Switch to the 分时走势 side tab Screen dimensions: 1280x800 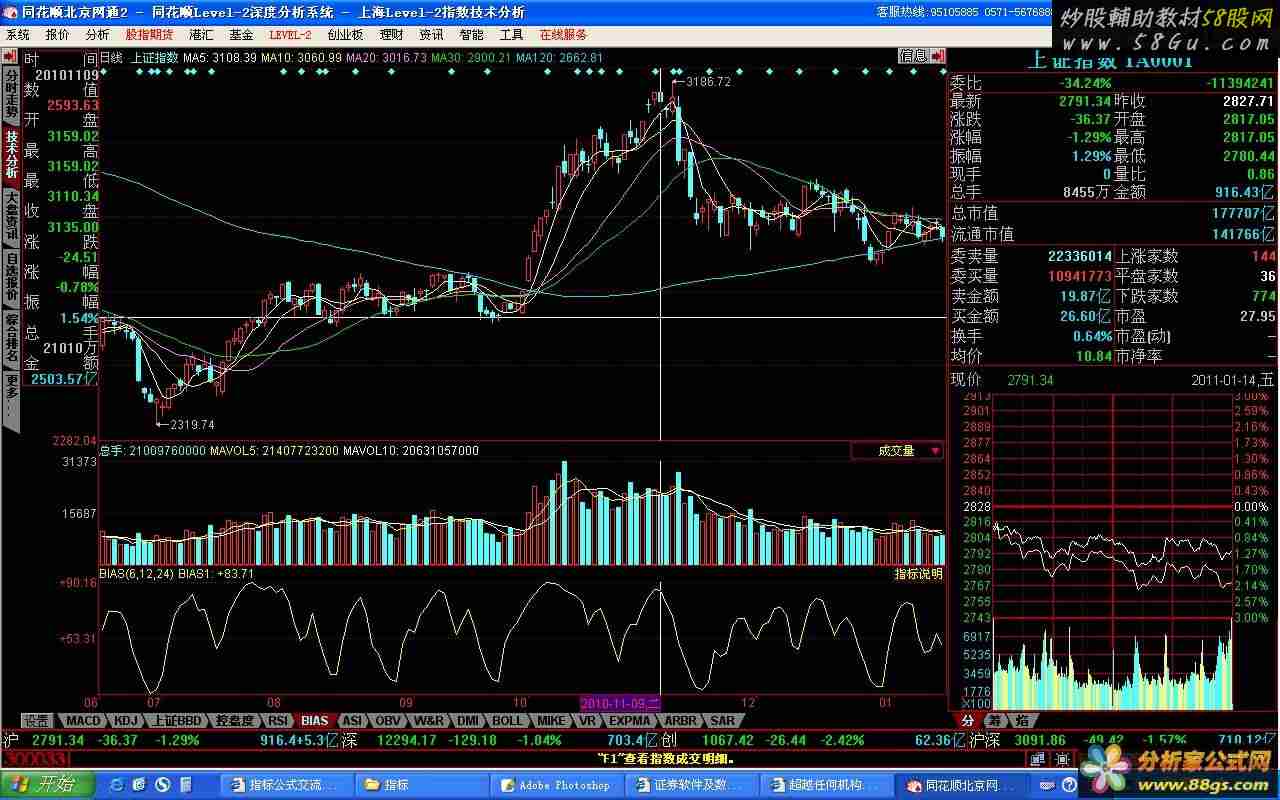[x=11, y=93]
